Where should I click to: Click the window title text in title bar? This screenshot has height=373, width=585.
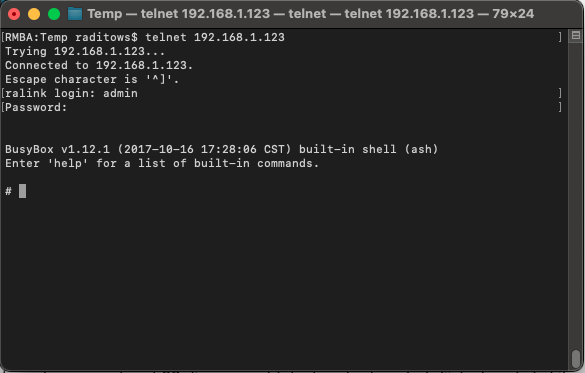310,14
